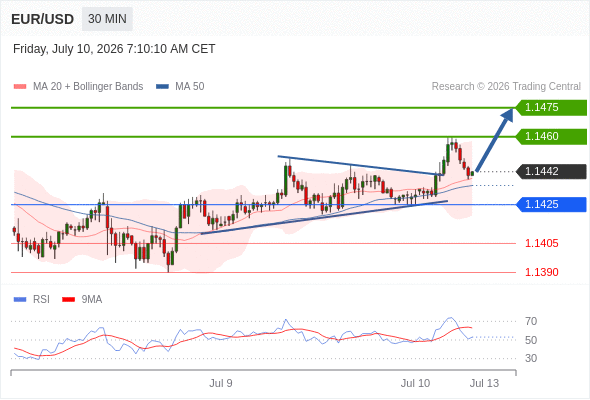Click the 1.1442 current price tag
Screen dimensions: 590x400
551,172
